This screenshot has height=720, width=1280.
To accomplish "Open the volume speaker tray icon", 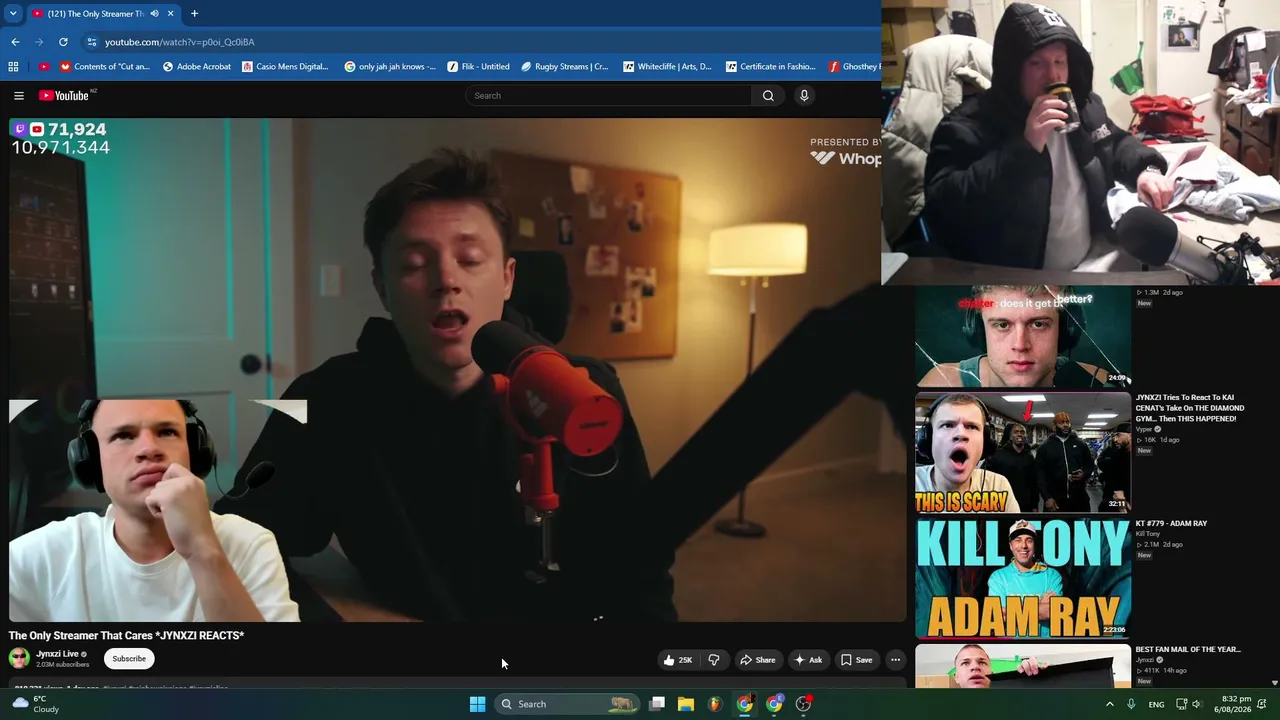I will point(1196,704).
